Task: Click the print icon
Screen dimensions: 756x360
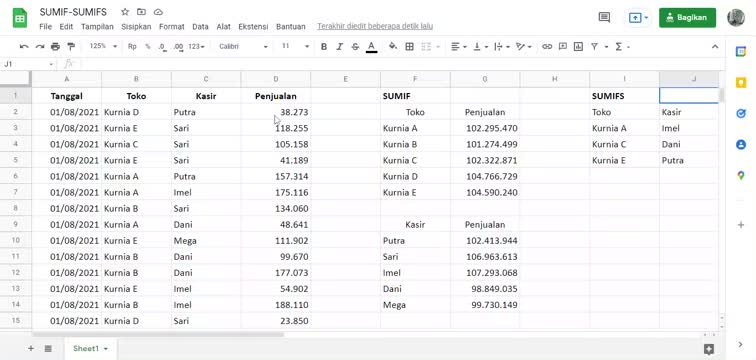Action: point(55,46)
